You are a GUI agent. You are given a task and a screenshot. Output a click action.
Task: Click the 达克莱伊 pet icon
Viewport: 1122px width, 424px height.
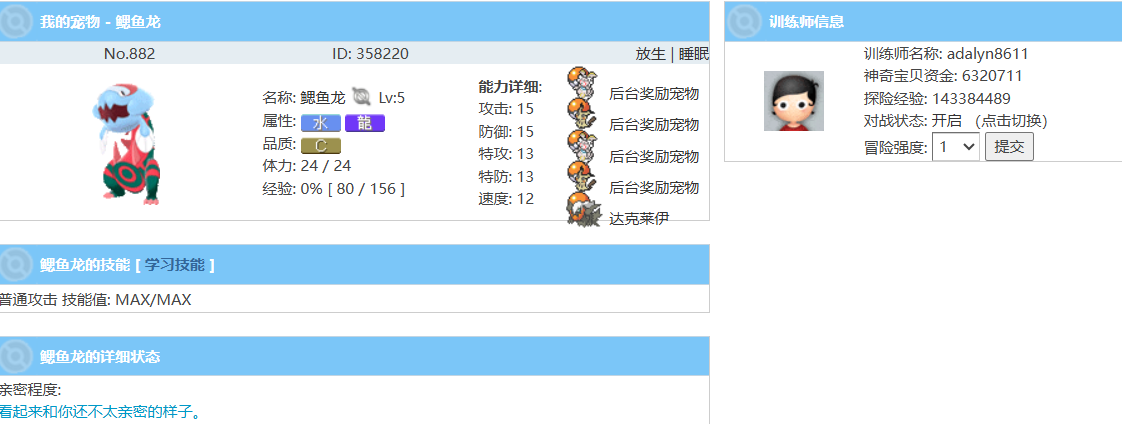point(584,211)
